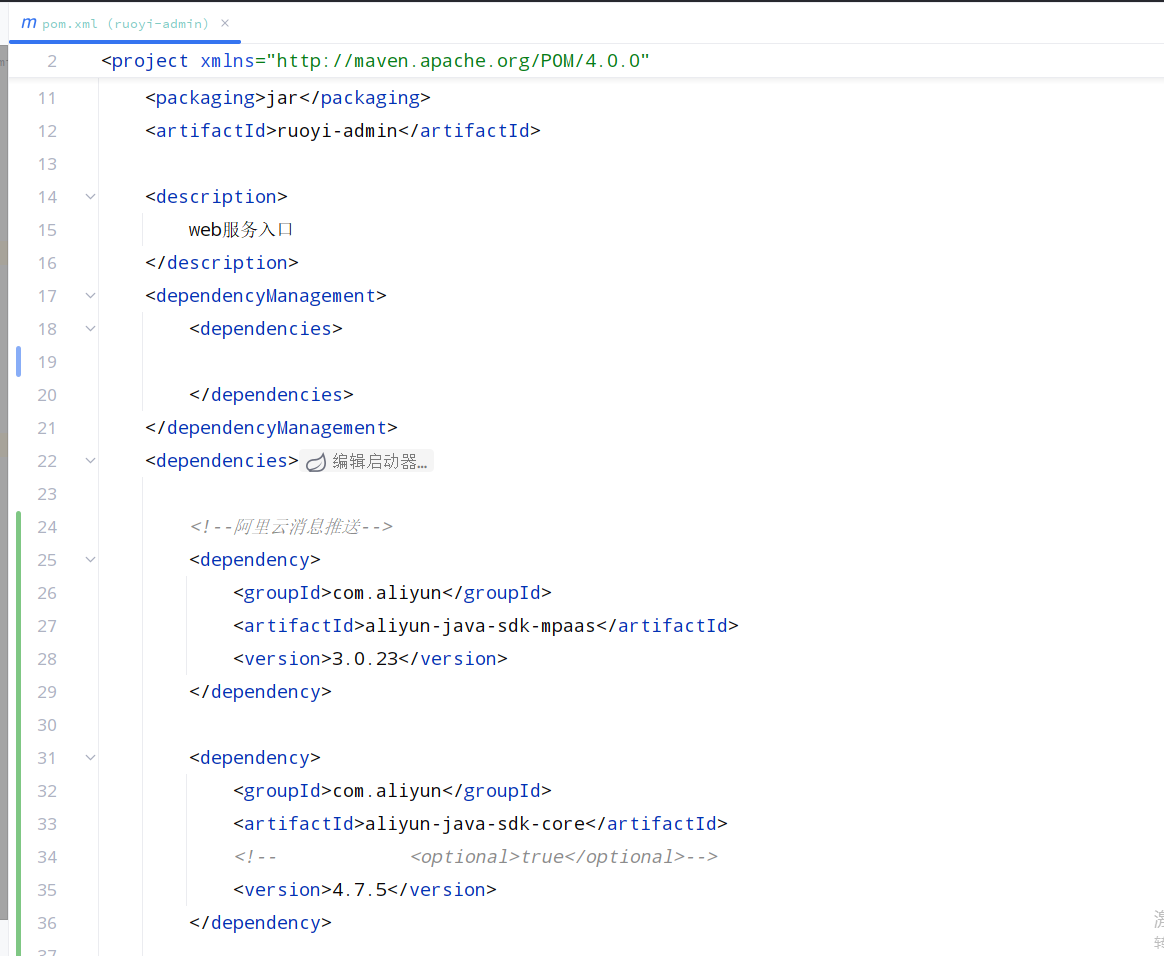
Task: Click the Spring Boot leaf icon beside 编辑启动器
Action: pyautogui.click(x=315, y=462)
